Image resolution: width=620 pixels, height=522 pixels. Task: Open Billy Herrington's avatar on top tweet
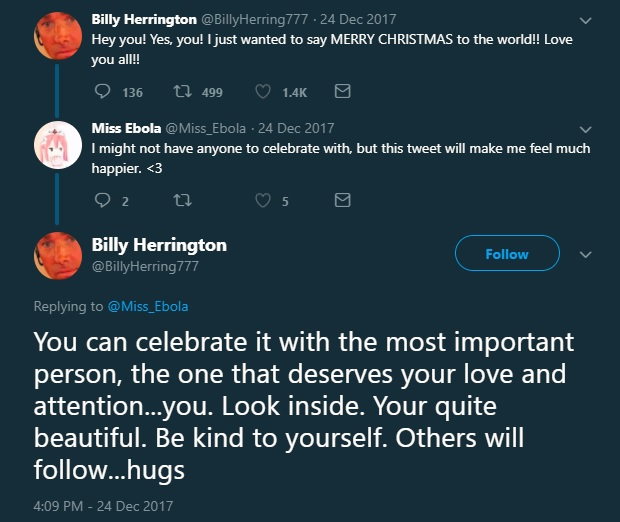tap(58, 36)
